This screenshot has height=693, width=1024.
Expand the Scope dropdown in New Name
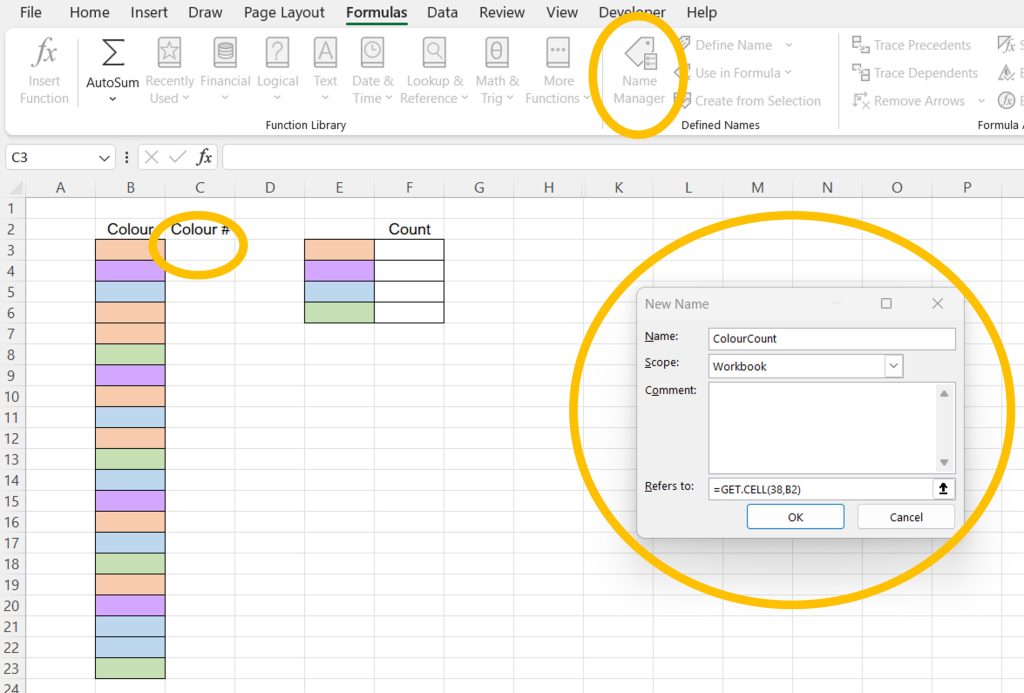click(x=893, y=367)
